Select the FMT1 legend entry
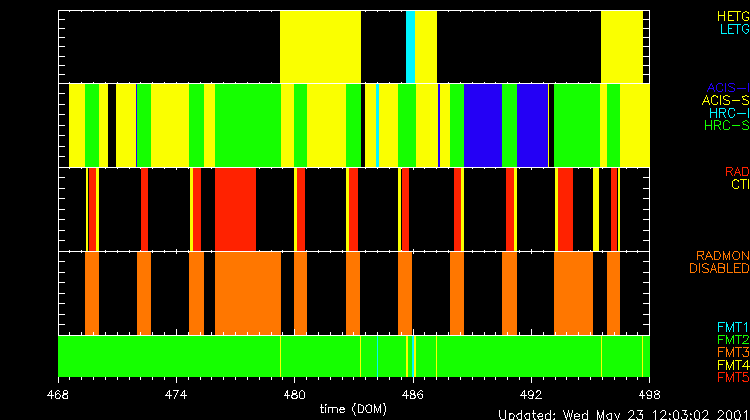 [x=732, y=327]
